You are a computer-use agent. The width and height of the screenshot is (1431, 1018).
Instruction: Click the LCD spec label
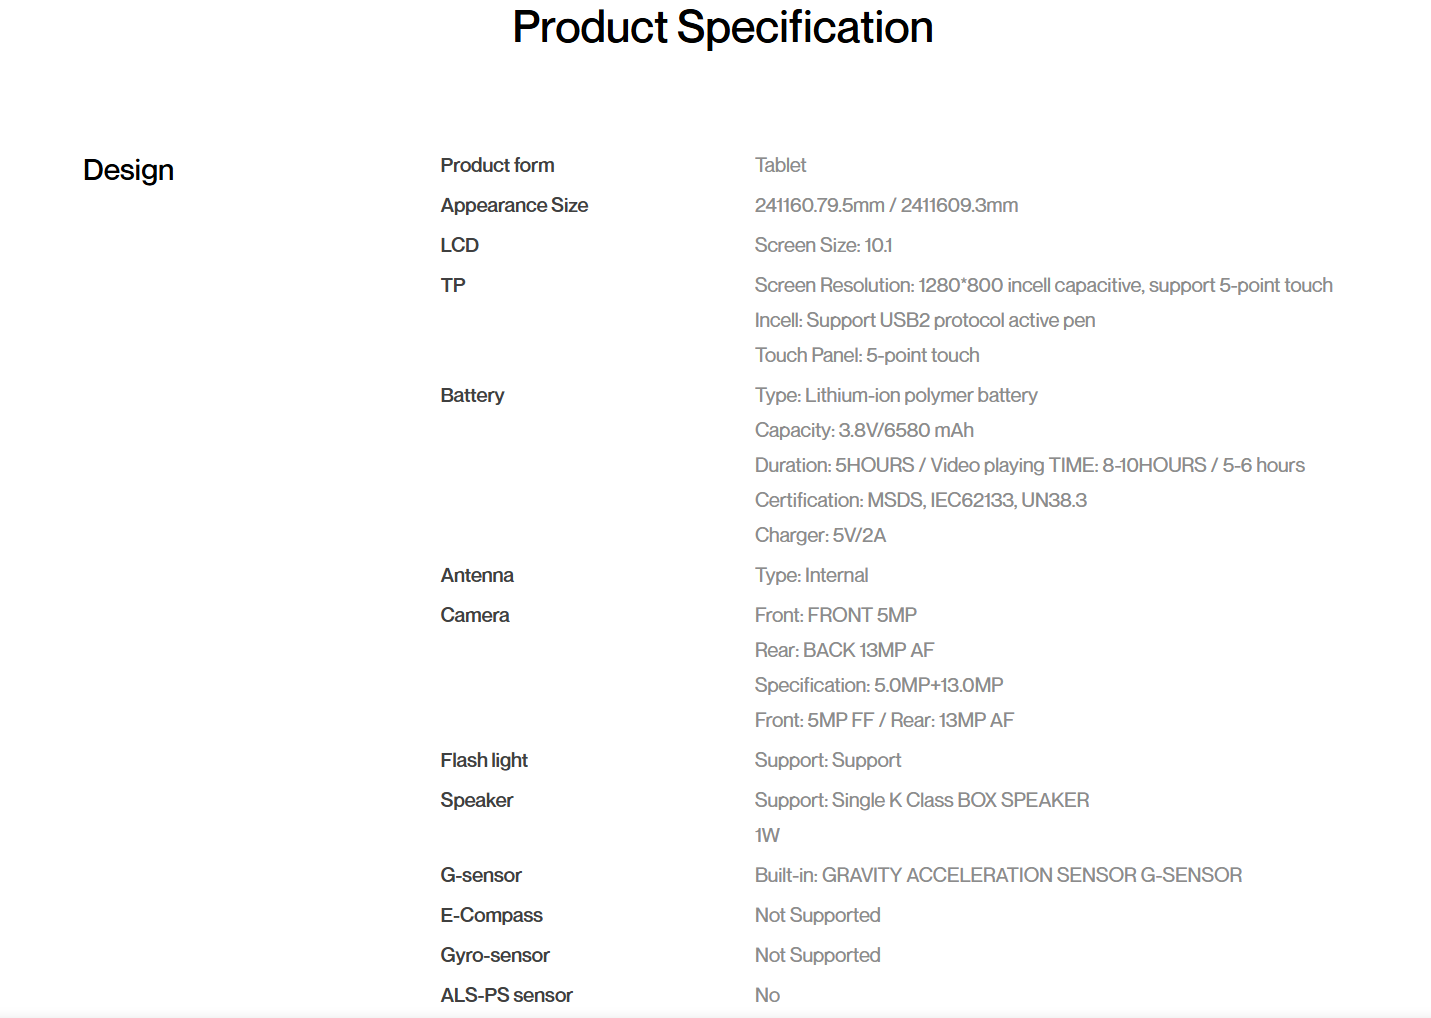(459, 245)
